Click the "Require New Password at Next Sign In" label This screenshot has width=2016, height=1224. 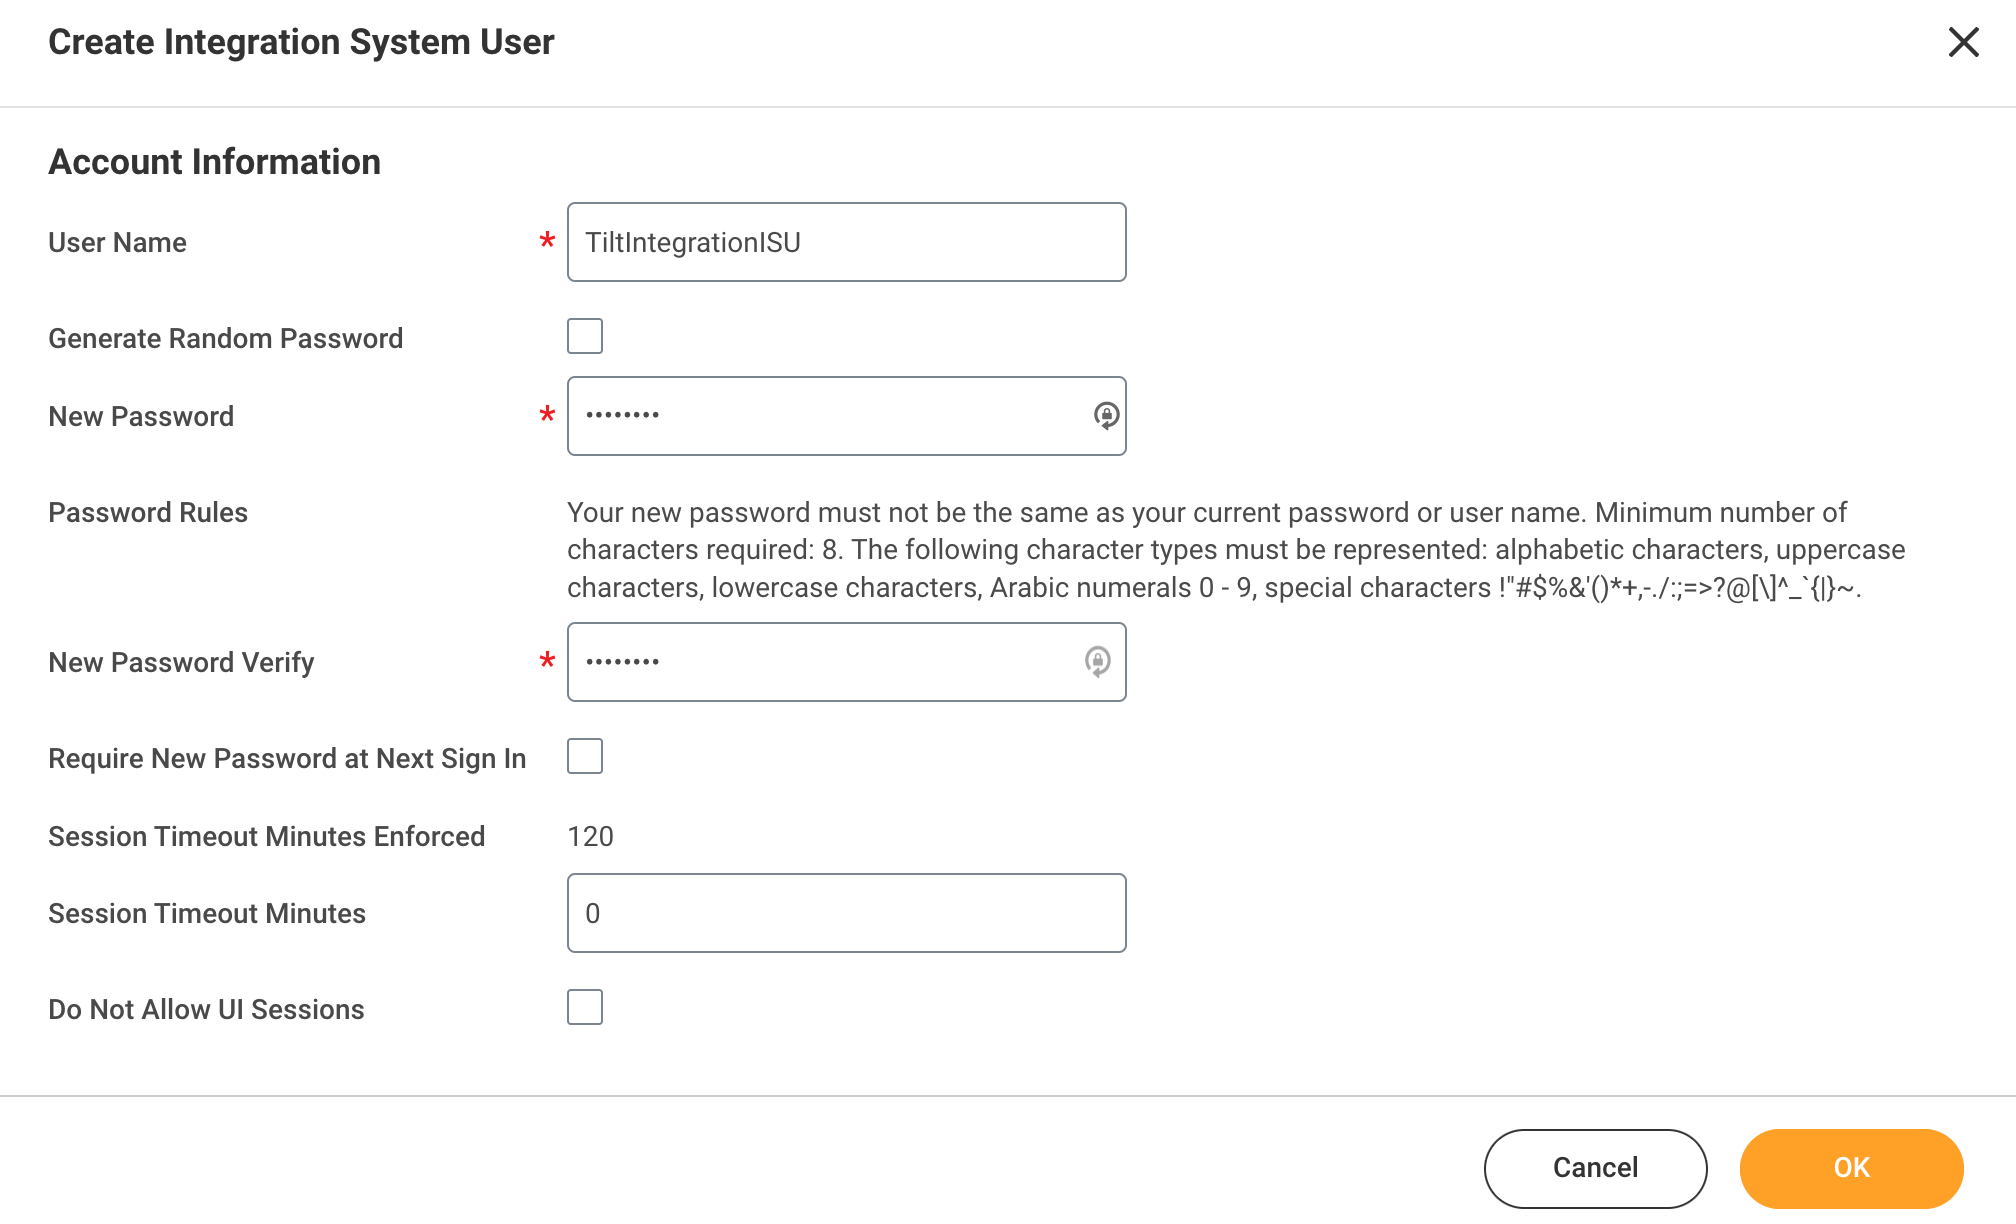pyautogui.click(x=287, y=759)
